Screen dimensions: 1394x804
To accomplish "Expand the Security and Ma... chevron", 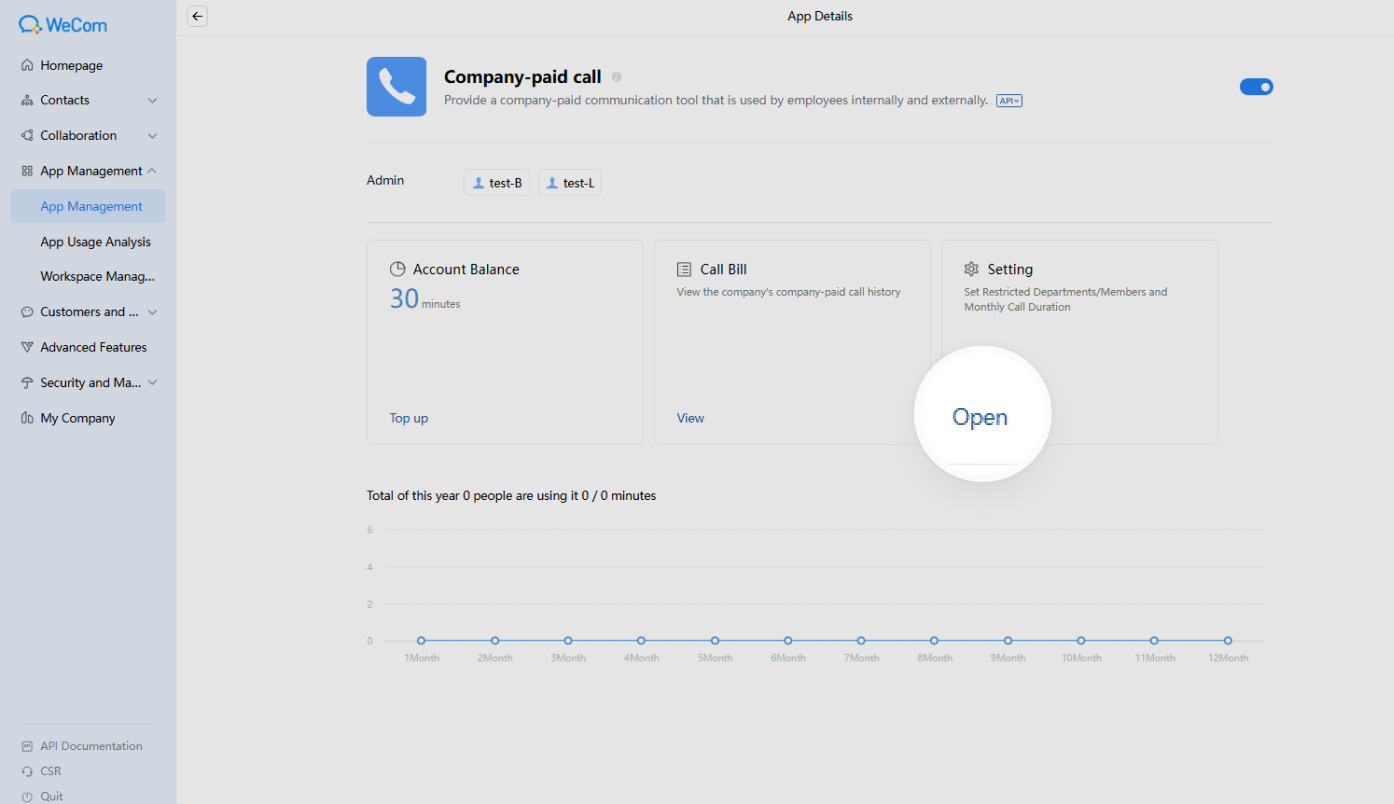I will click(152, 383).
